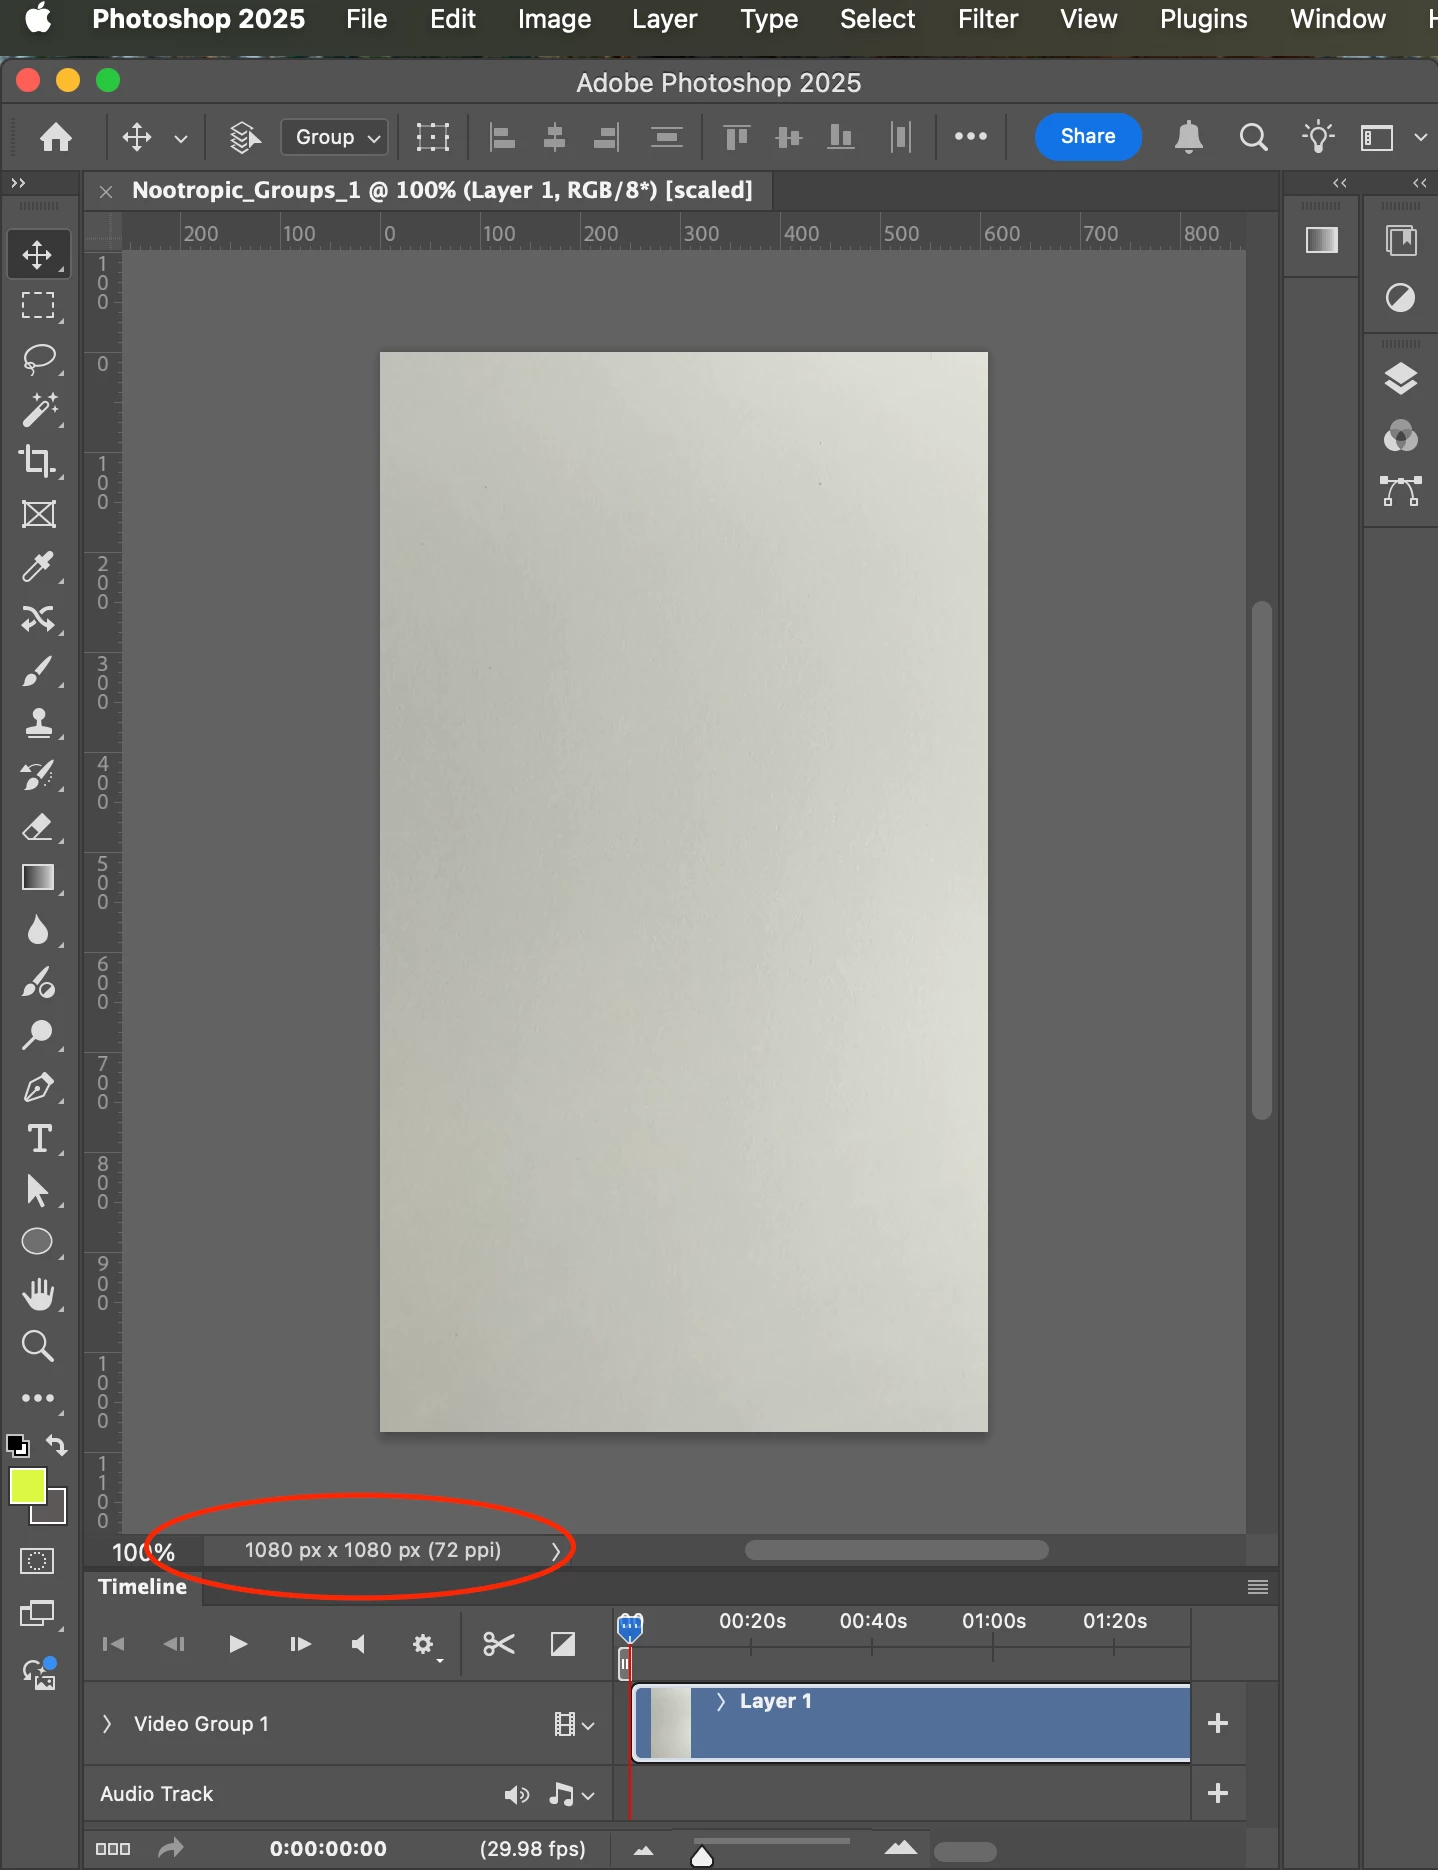The image size is (1438, 1870).
Task: Select the Horizontal Type tool
Action: coord(38,1139)
